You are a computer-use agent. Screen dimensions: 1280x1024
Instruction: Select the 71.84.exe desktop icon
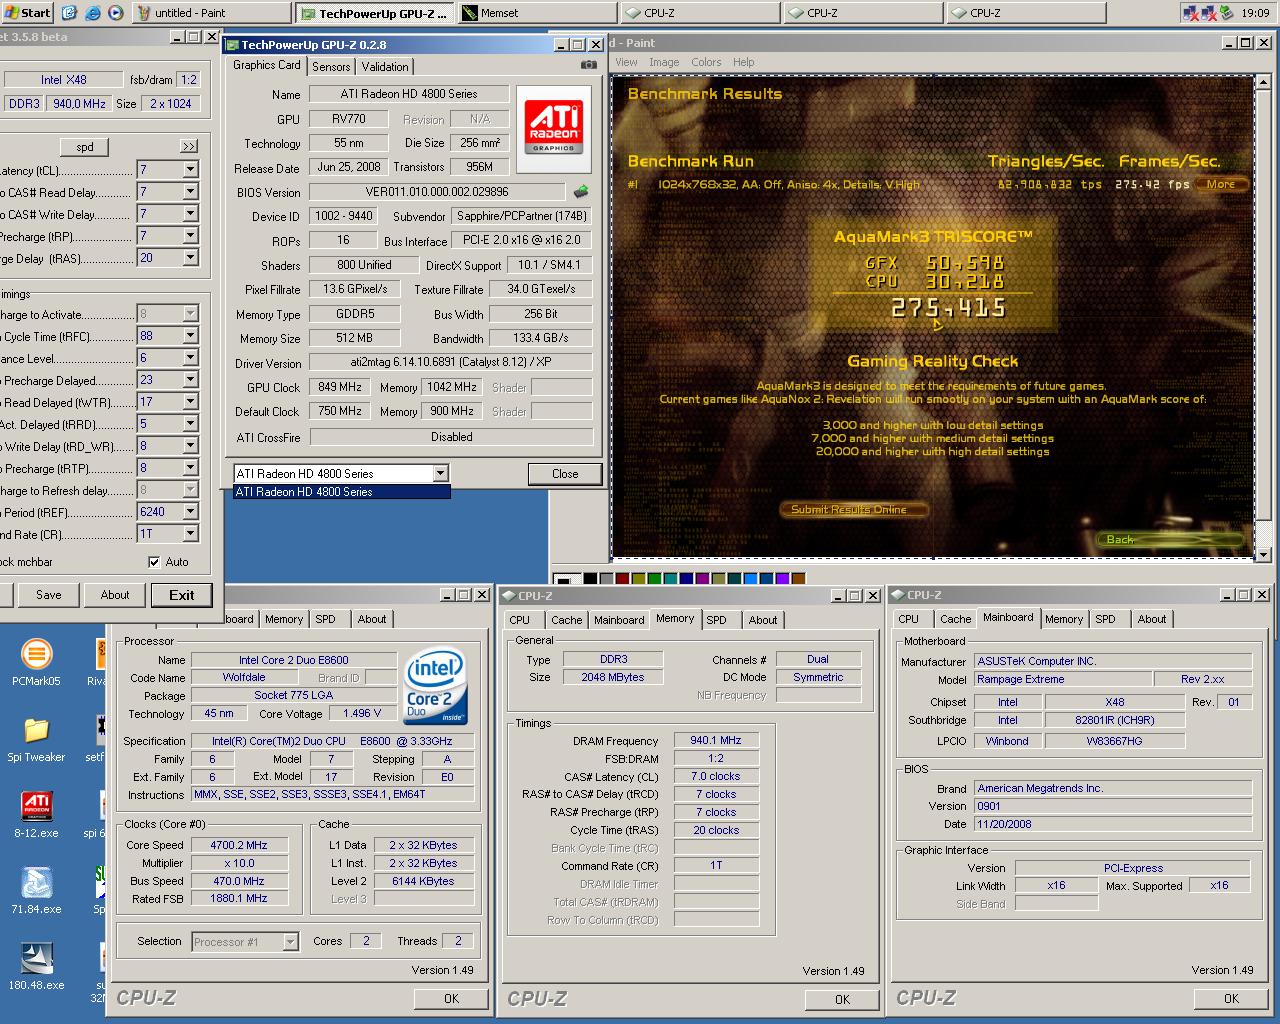click(x=36, y=890)
